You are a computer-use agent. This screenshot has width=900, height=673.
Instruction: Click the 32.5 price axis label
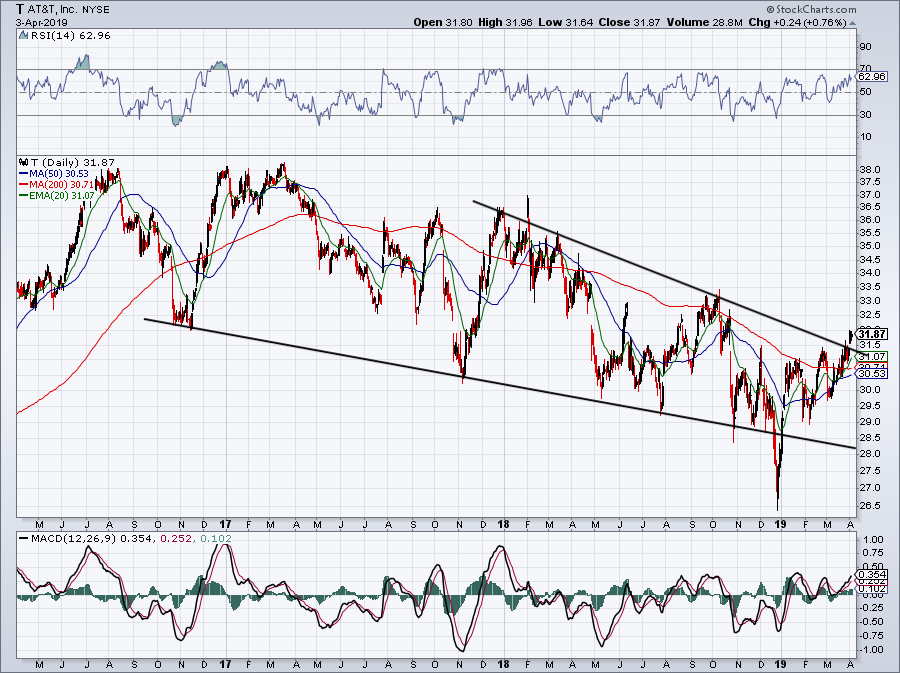[870, 316]
